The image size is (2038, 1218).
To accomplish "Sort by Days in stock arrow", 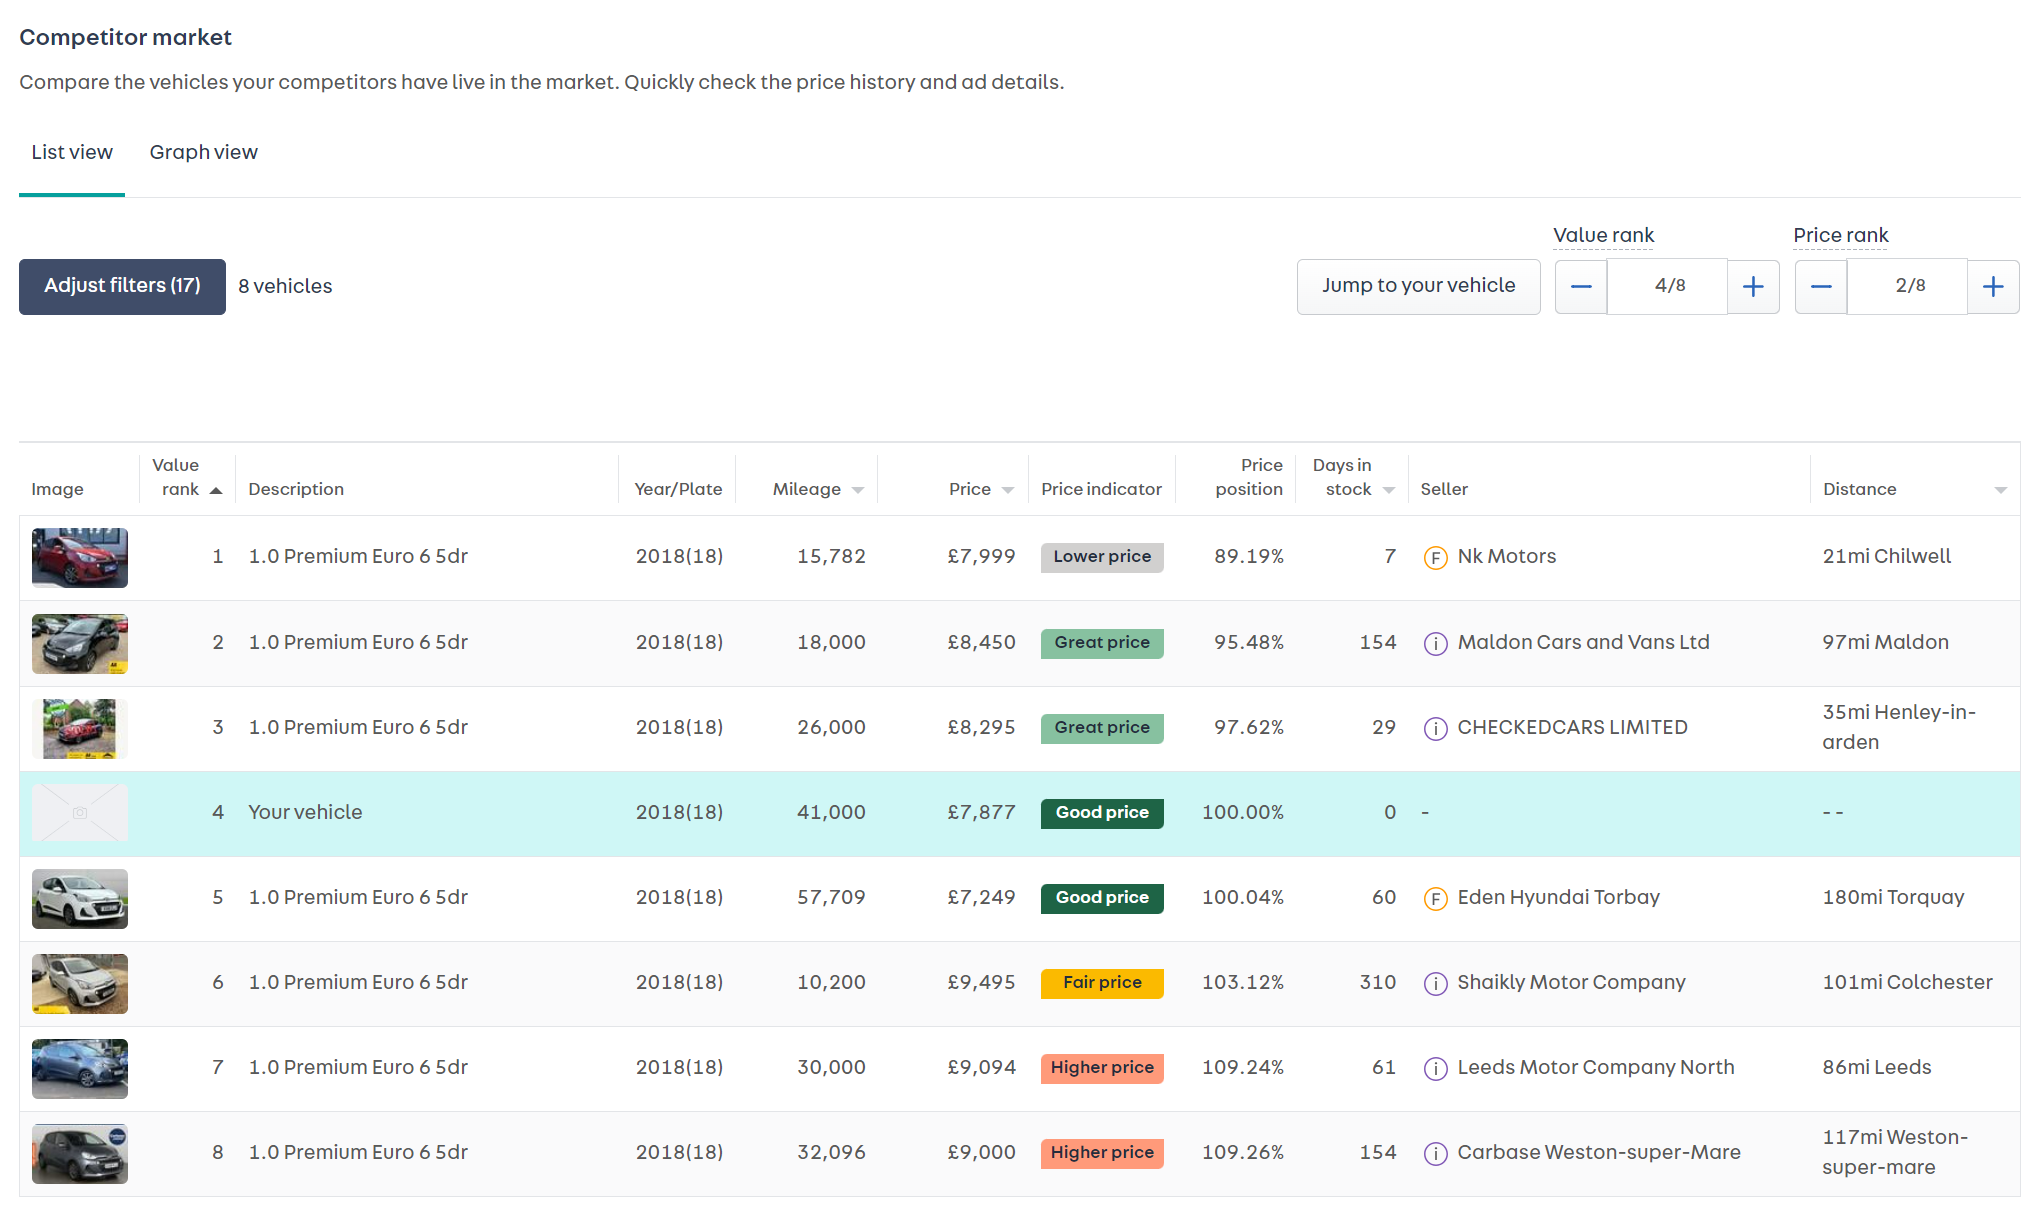I will [1388, 490].
